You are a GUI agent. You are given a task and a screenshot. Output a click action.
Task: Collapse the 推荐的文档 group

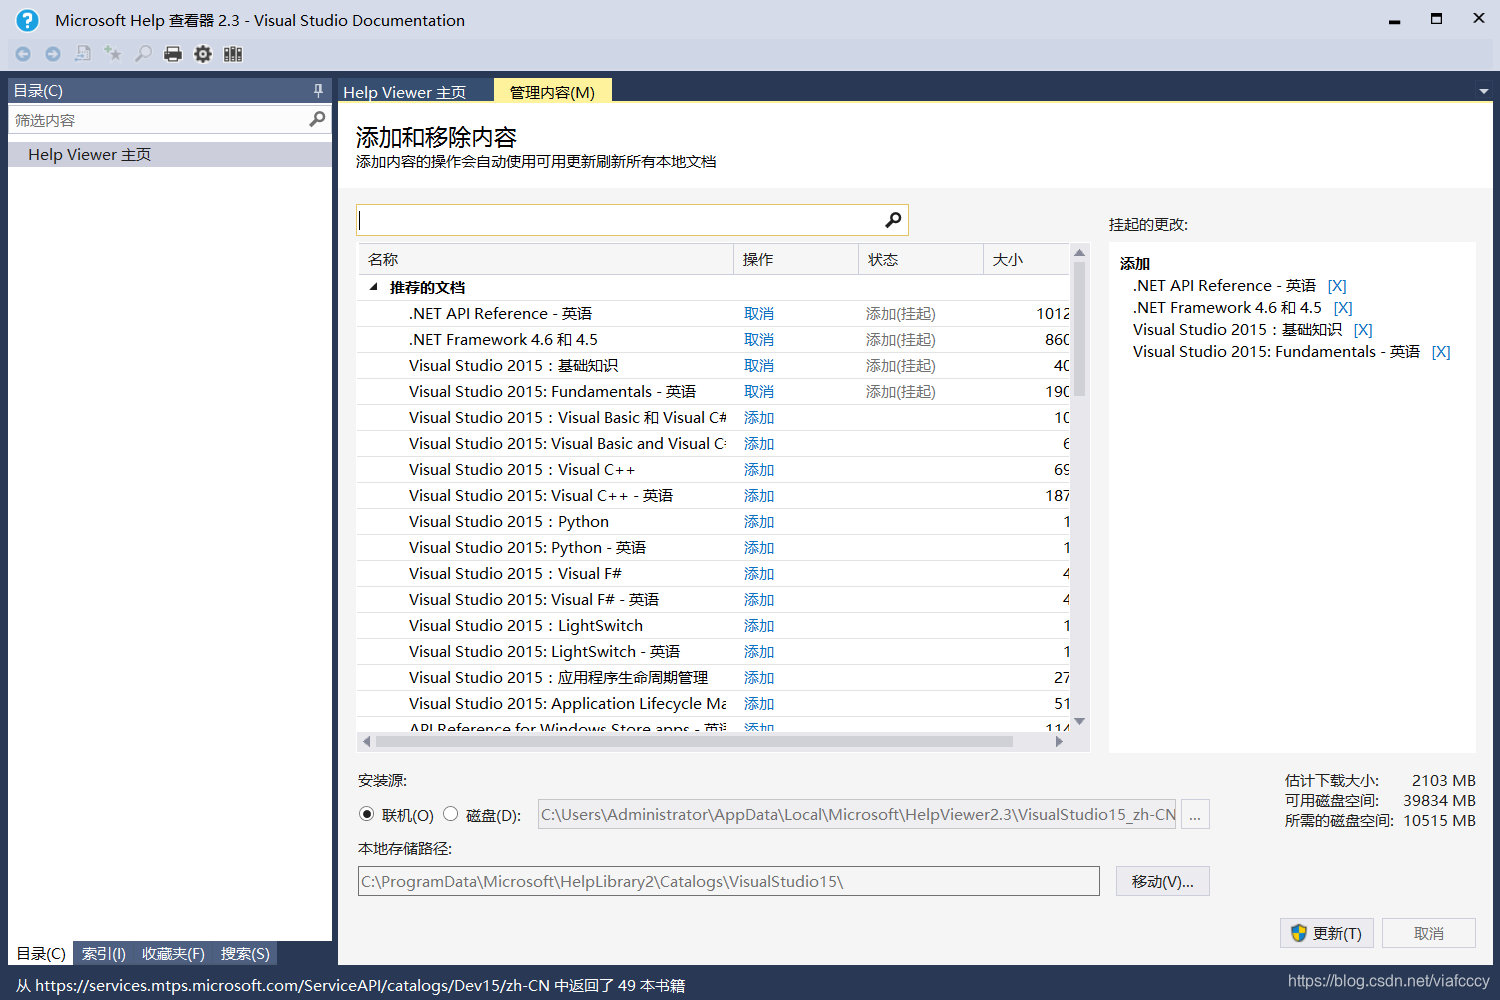point(374,287)
